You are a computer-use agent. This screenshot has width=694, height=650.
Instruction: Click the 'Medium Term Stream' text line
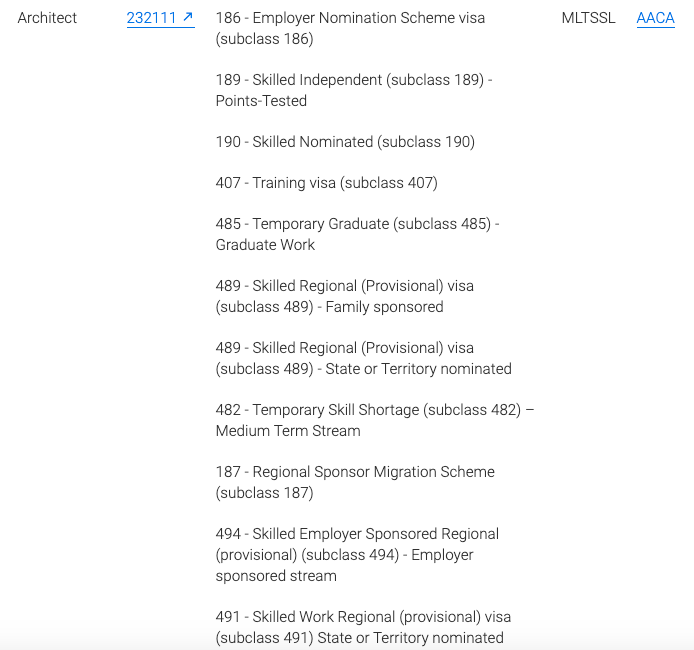[x=288, y=431]
